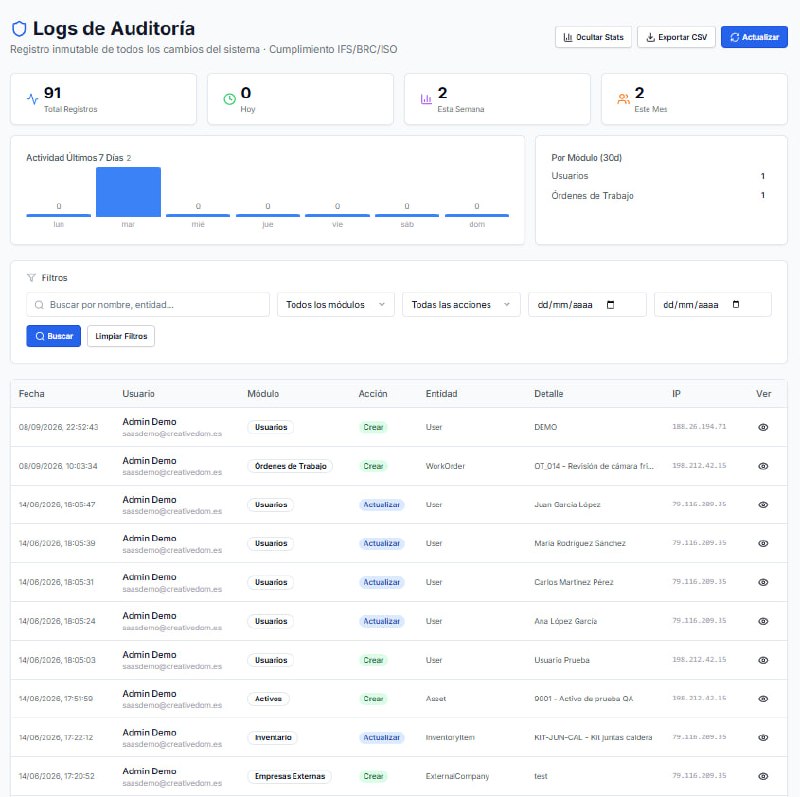Click the Empresas Externas module badge
Viewport: 800px width, 797px height.
coord(290,776)
